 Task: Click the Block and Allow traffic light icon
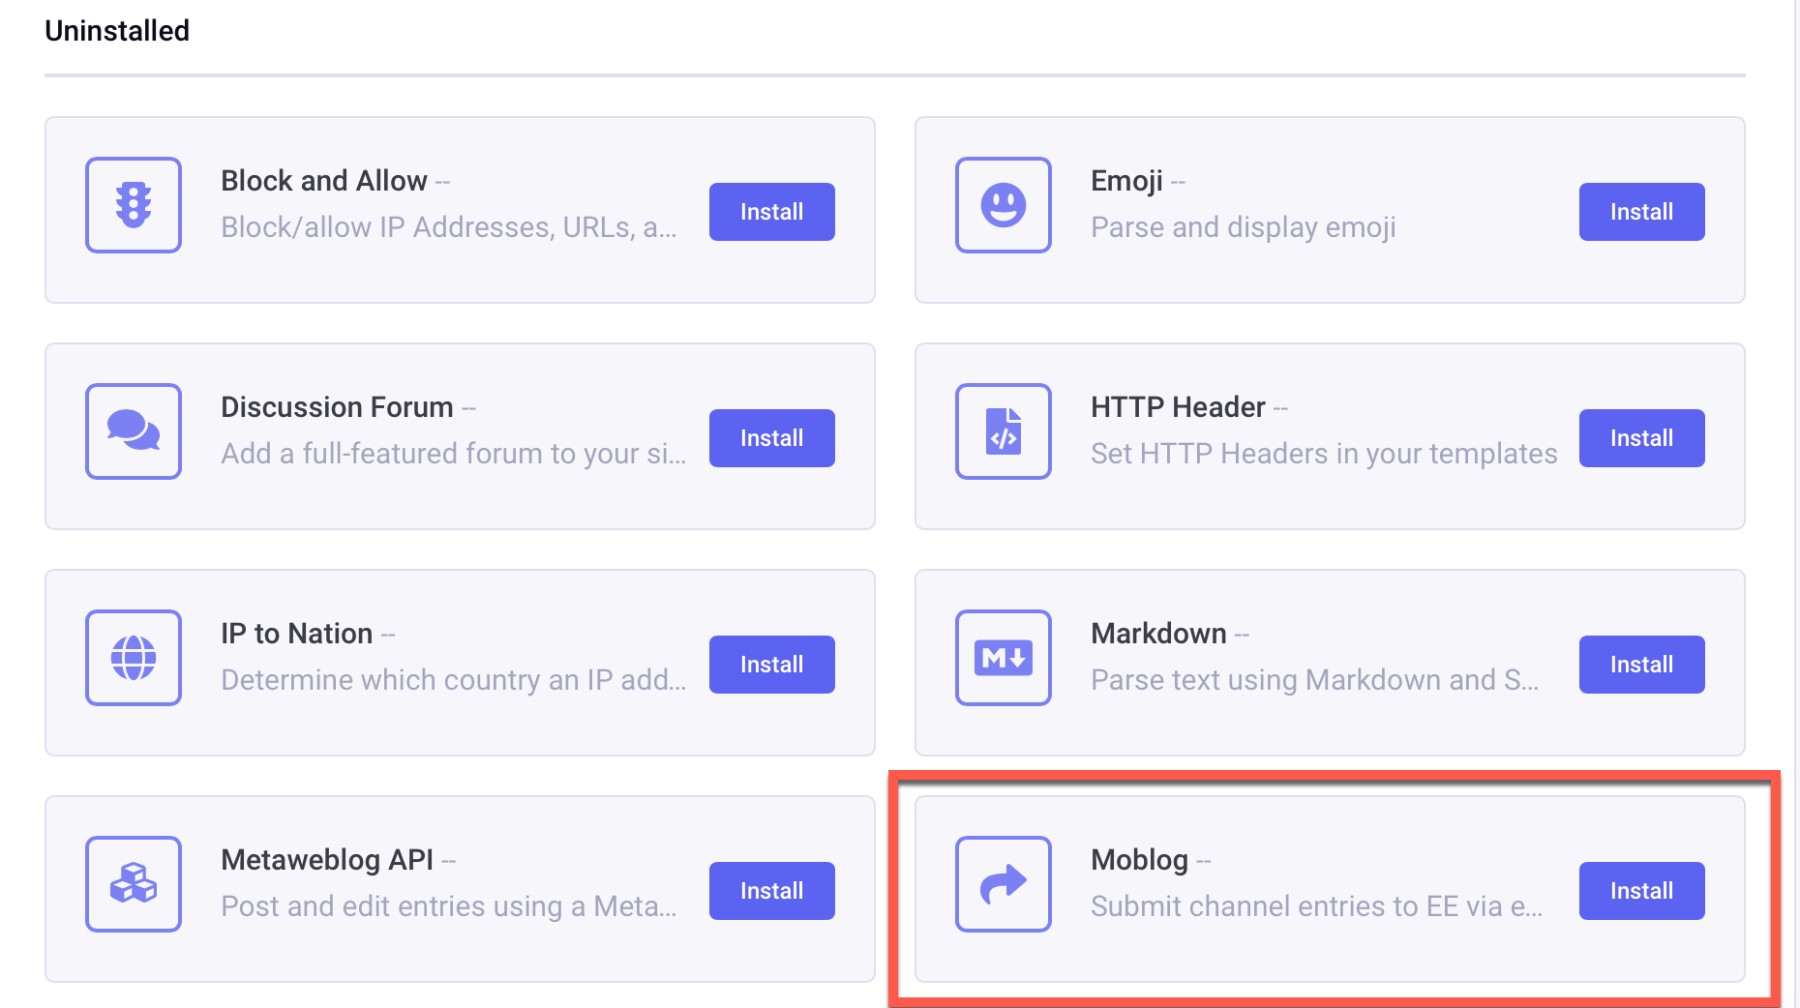(x=133, y=205)
